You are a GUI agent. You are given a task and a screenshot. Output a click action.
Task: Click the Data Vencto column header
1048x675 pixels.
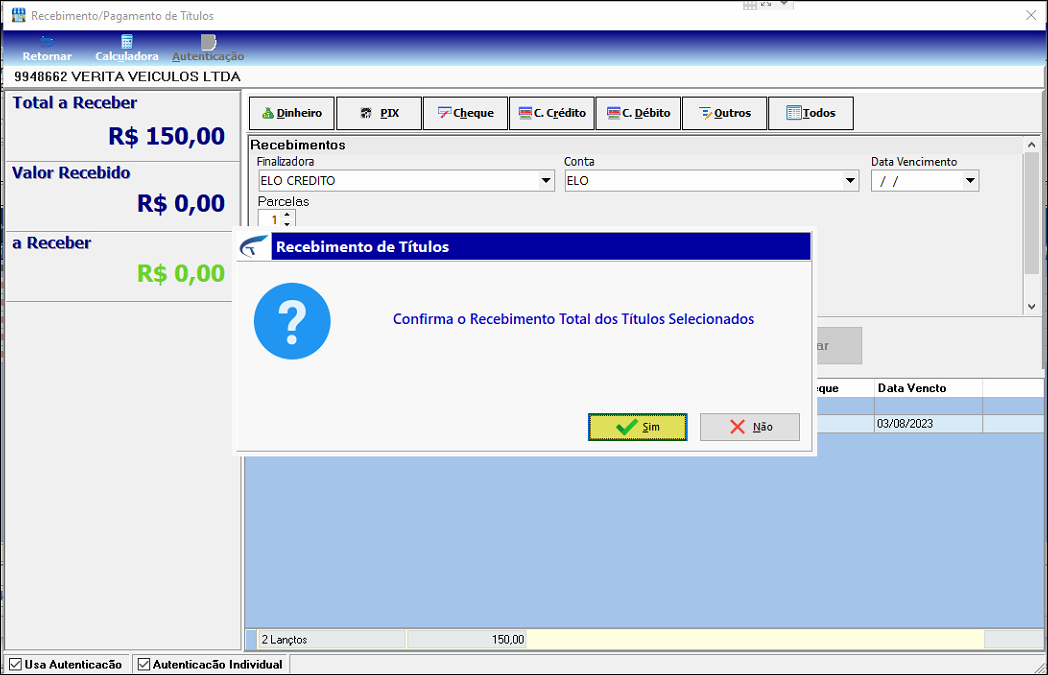coord(928,388)
